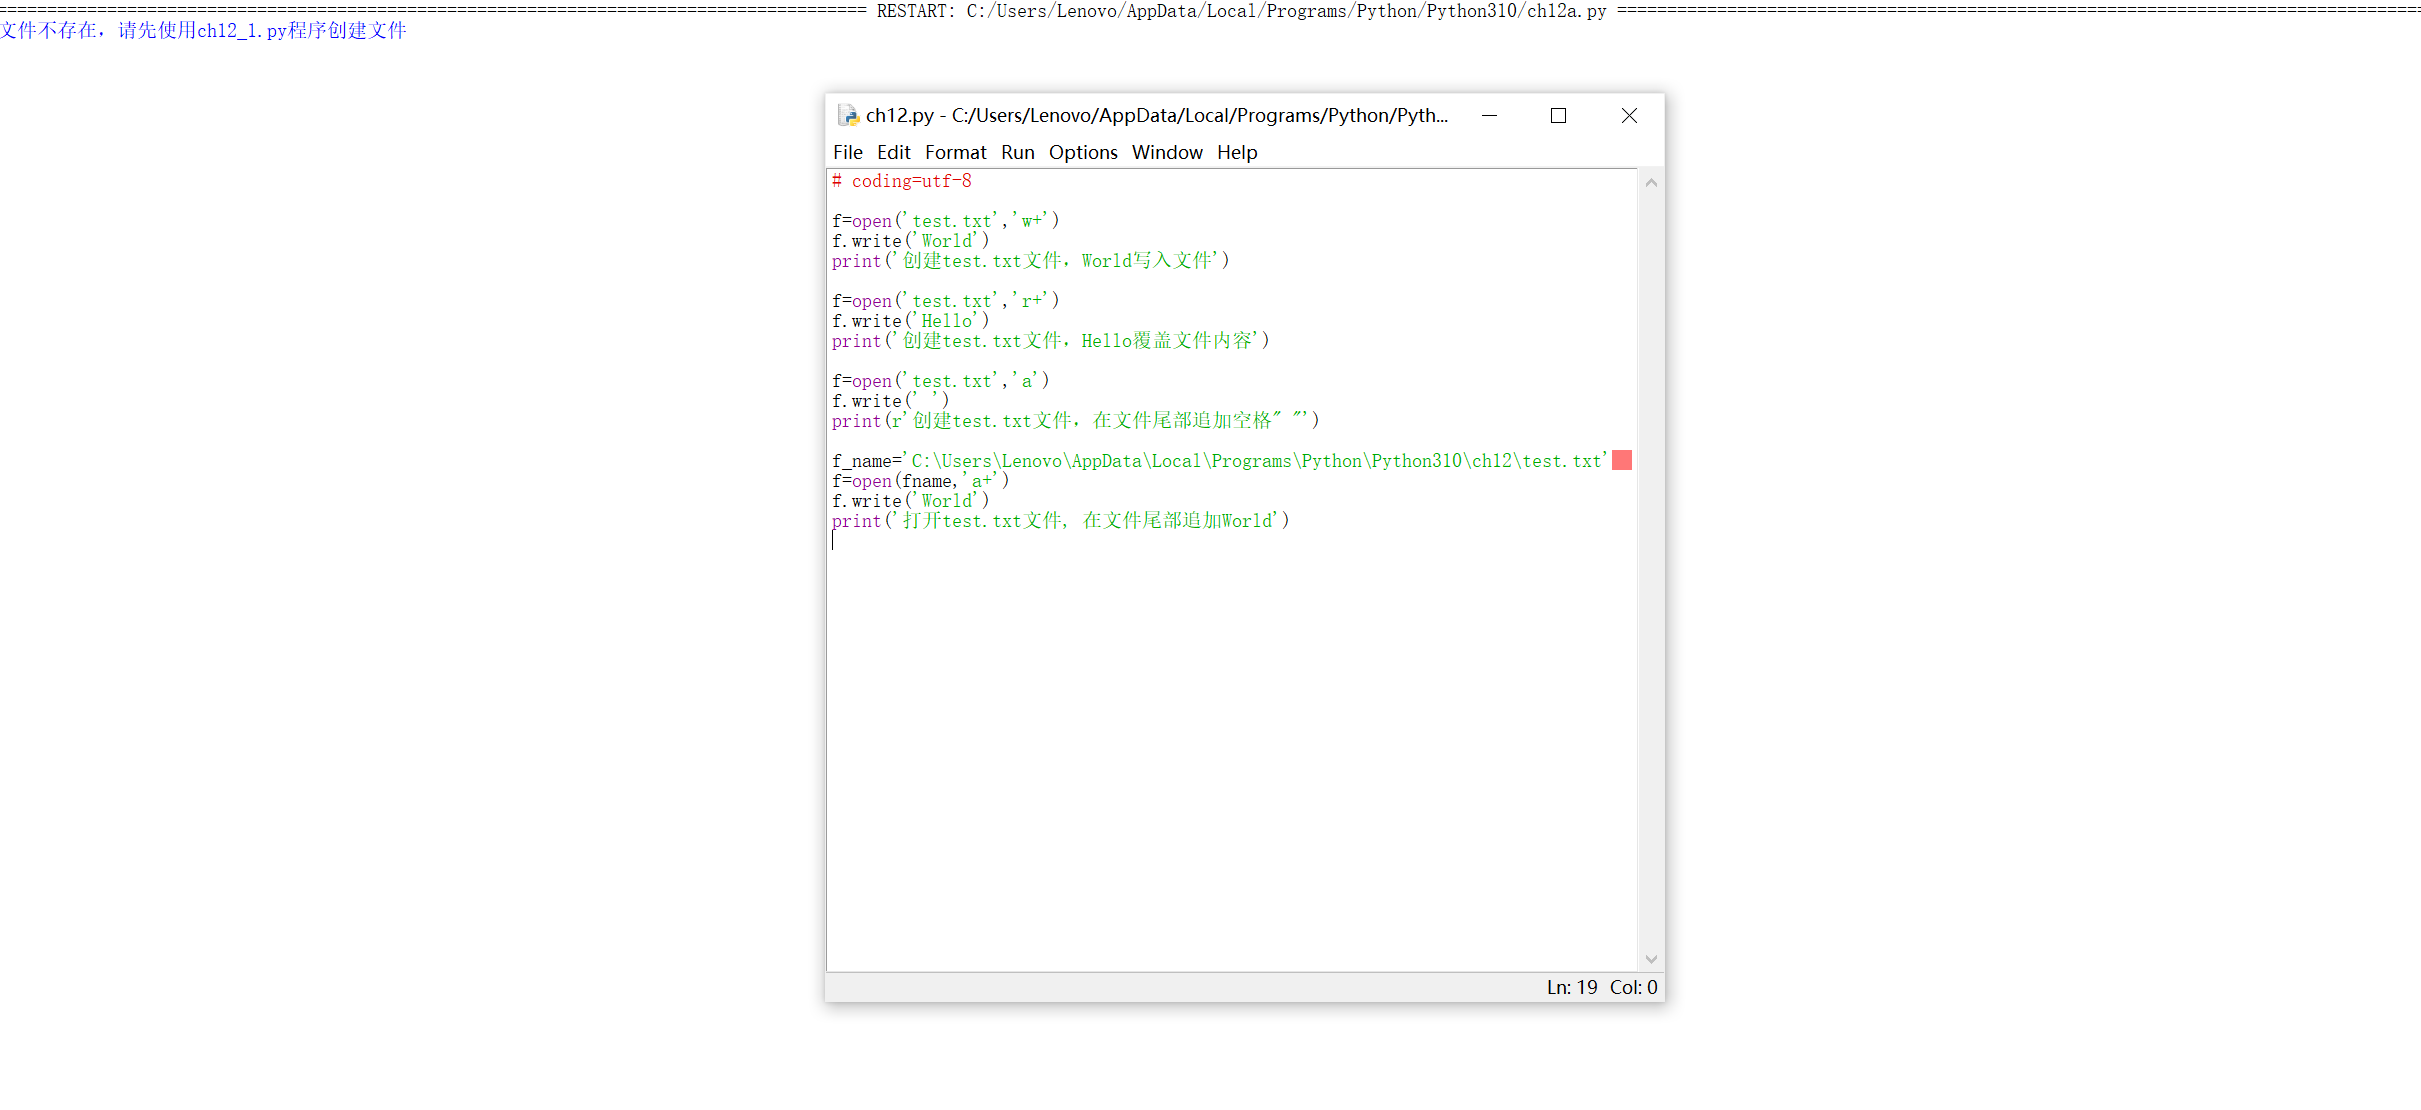Open the File menu

pos(847,152)
